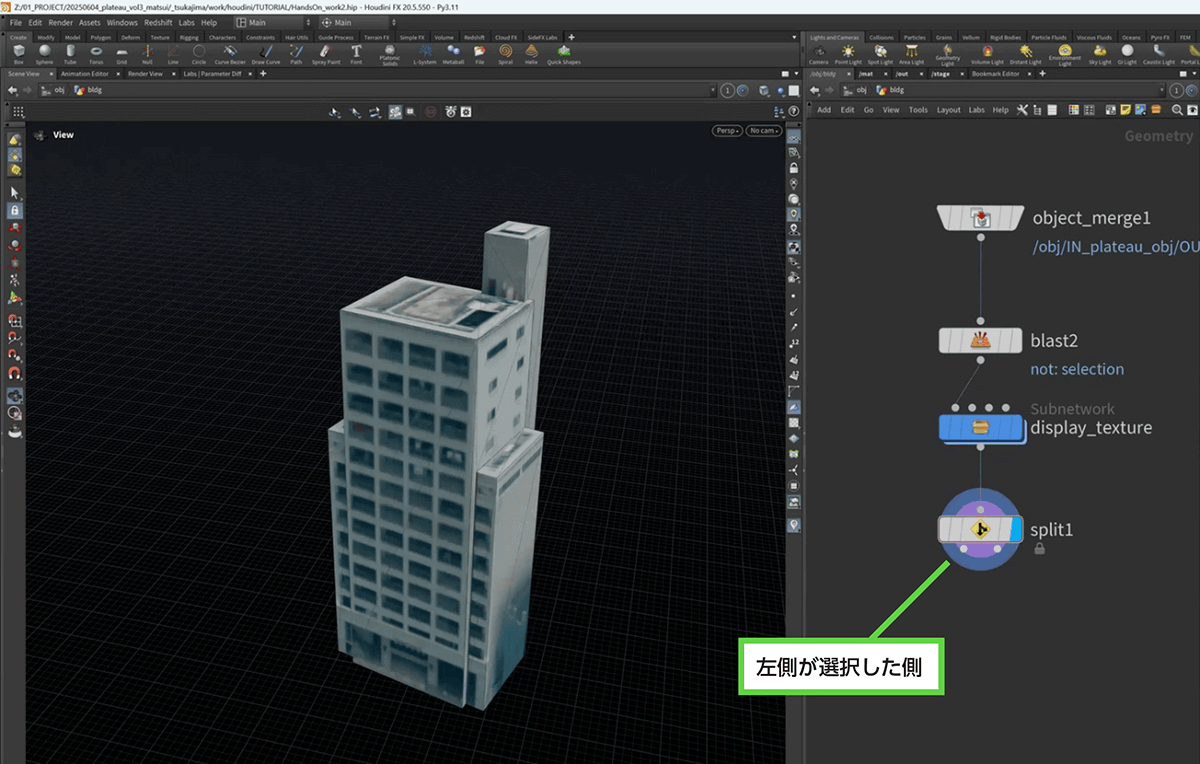Click the split1 node icon
The width and height of the screenshot is (1200, 764).
click(979, 530)
